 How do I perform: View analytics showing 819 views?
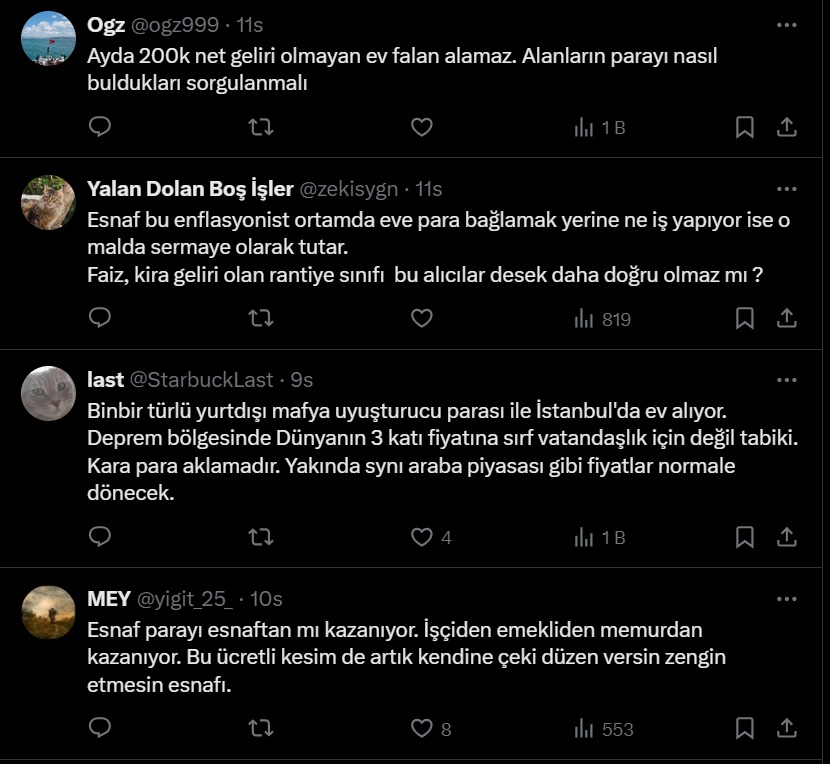[602, 318]
